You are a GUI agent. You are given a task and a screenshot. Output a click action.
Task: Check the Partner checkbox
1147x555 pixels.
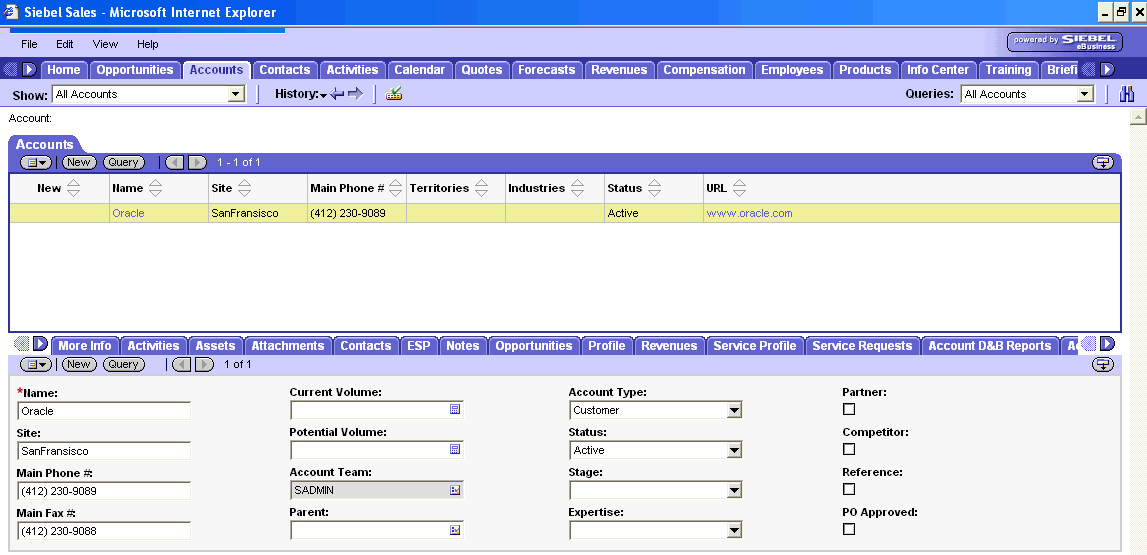pos(849,409)
